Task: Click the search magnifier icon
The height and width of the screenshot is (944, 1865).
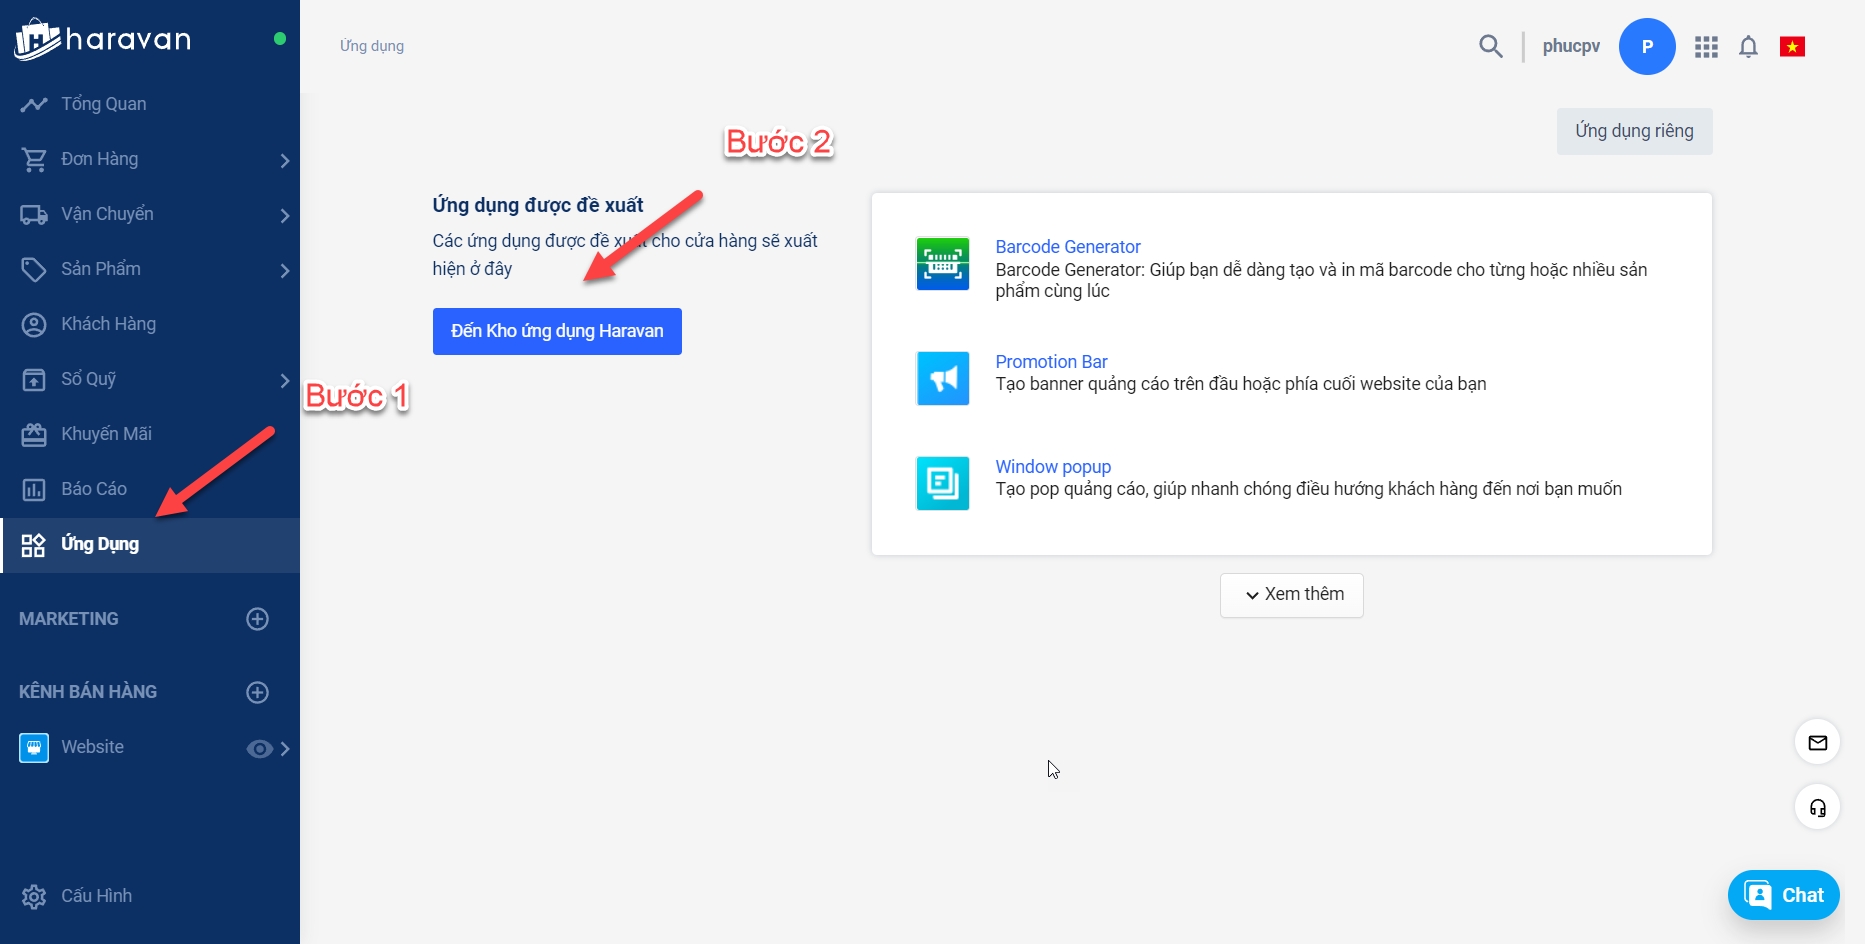Action: coord(1490,46)
